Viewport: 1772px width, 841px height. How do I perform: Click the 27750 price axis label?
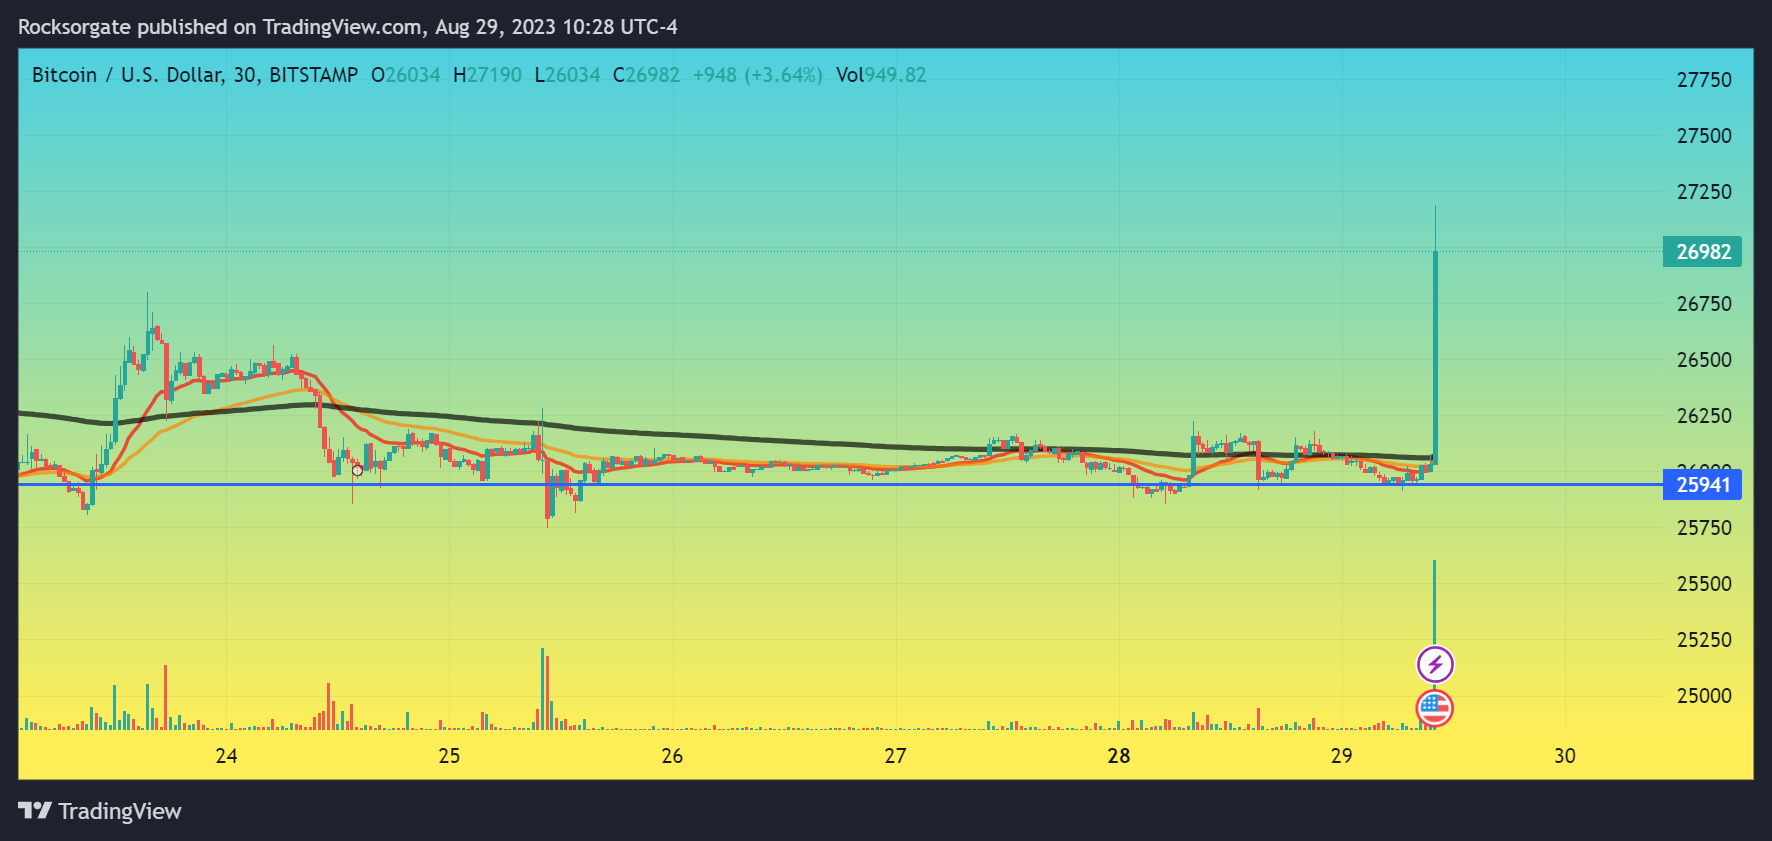[1704, 80]
